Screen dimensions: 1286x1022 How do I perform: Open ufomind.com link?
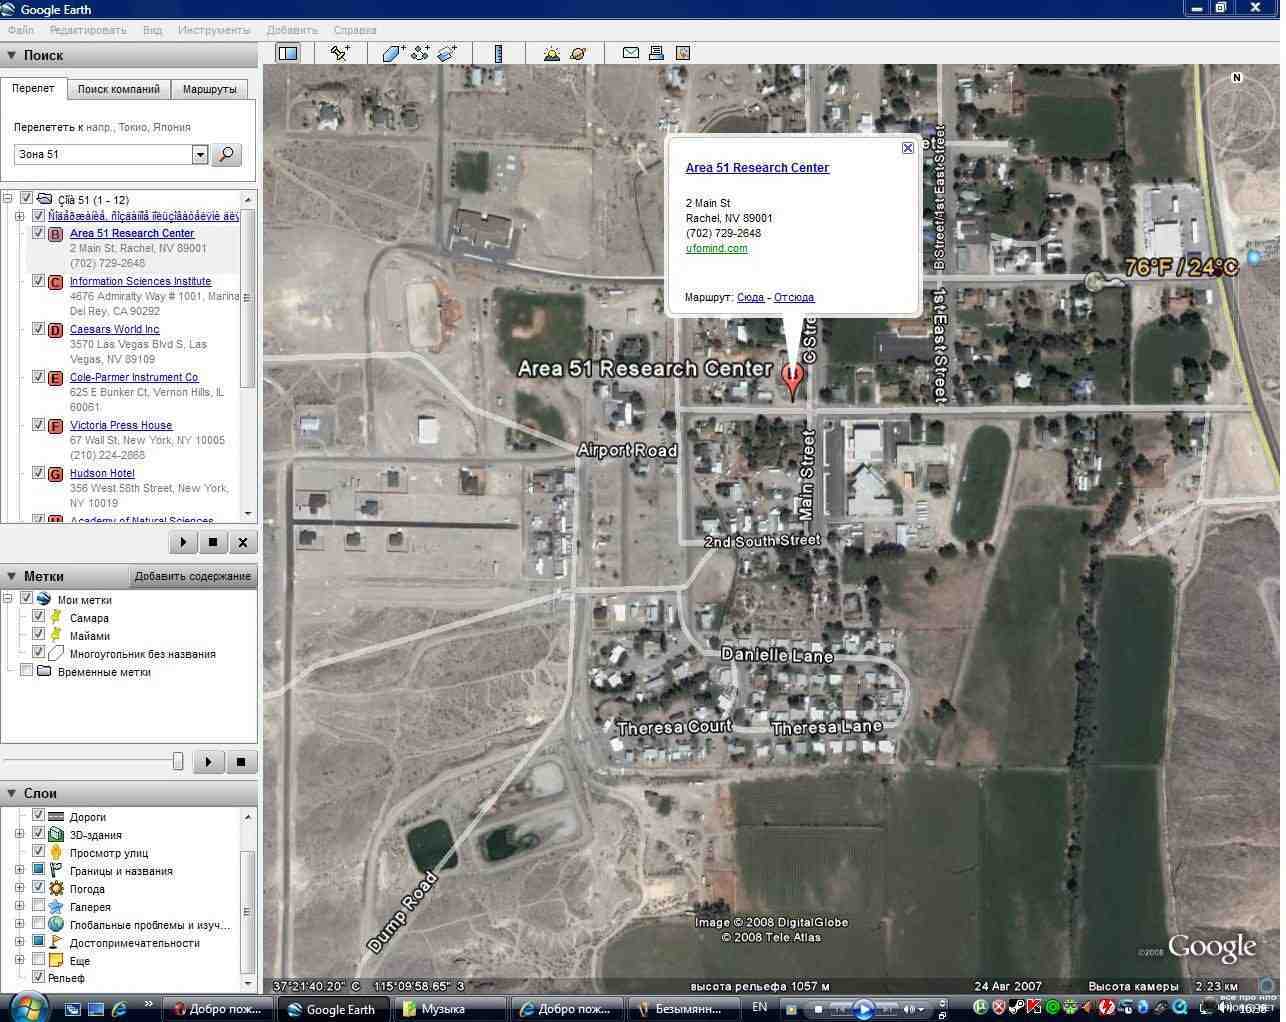pyautogui.click(x=717, y=248)
